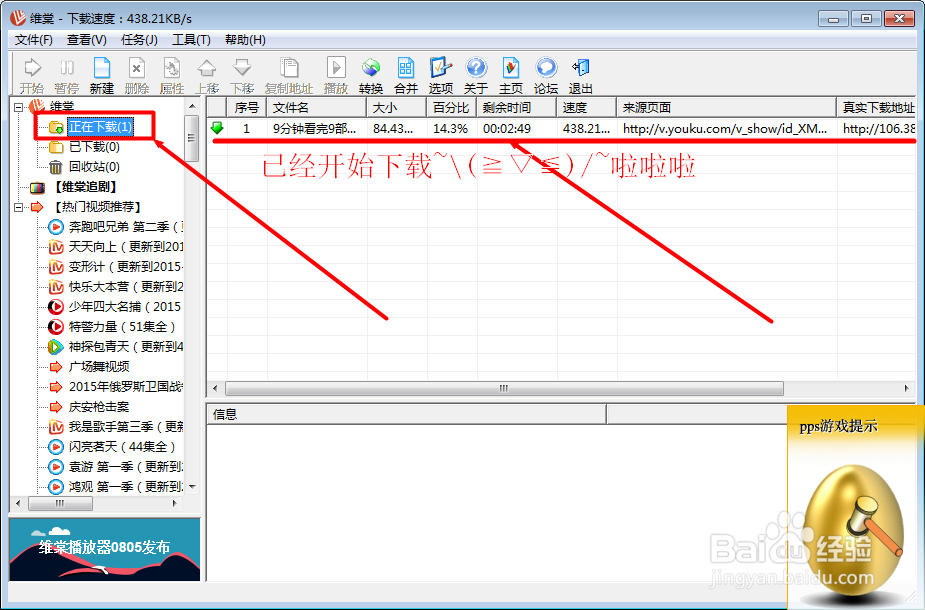Open the 任务(J) menu

[x=139, y=40]
